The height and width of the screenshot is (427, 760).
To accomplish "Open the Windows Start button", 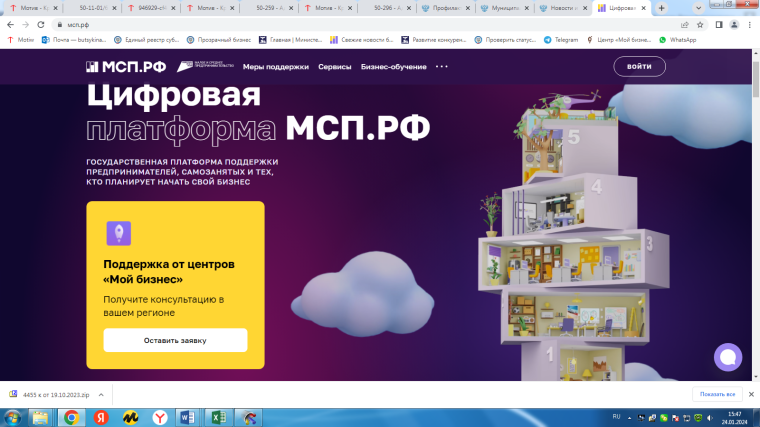I will click(x=12, y=417).
